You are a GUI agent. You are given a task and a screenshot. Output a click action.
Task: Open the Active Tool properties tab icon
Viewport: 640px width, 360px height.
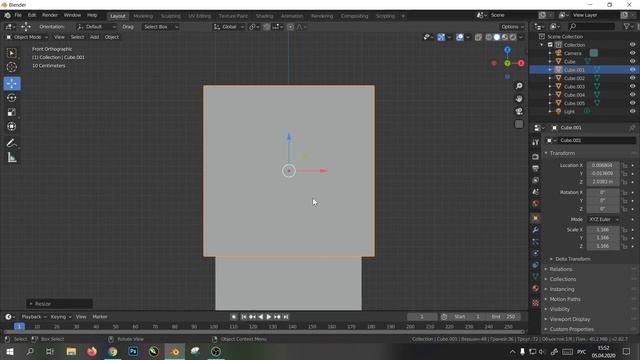coord(536,142)
